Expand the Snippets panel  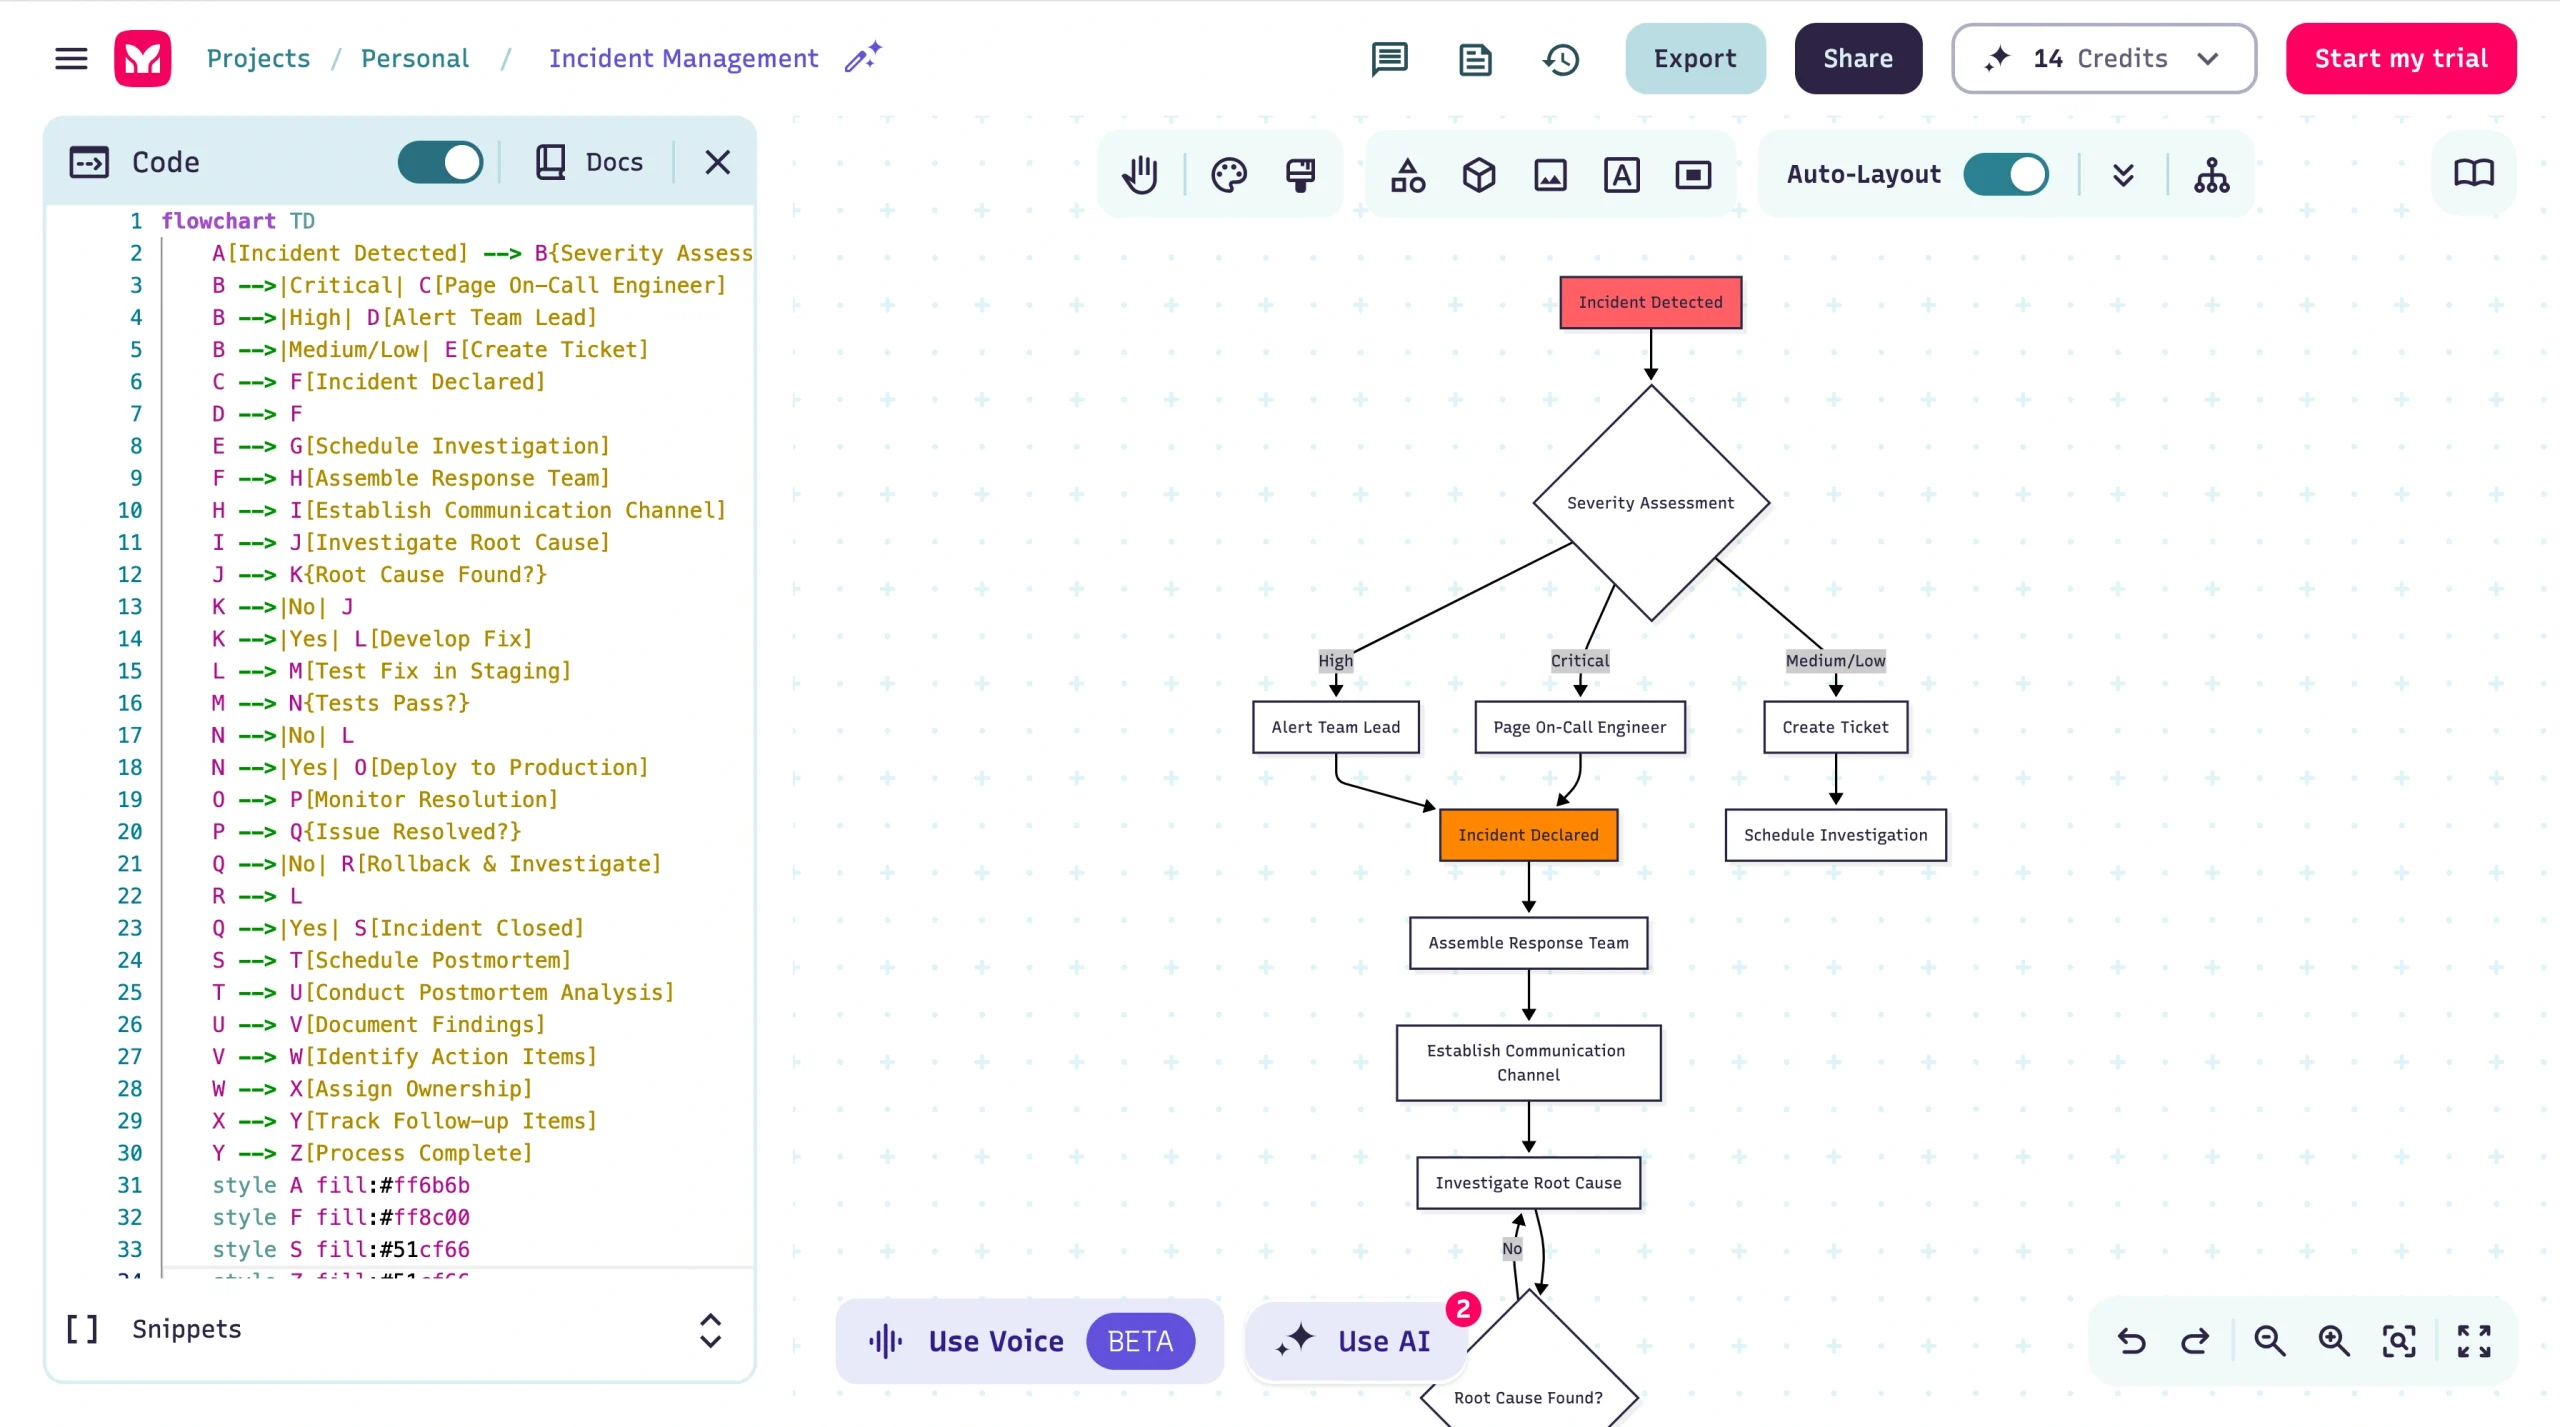[x=712, y=1330]
